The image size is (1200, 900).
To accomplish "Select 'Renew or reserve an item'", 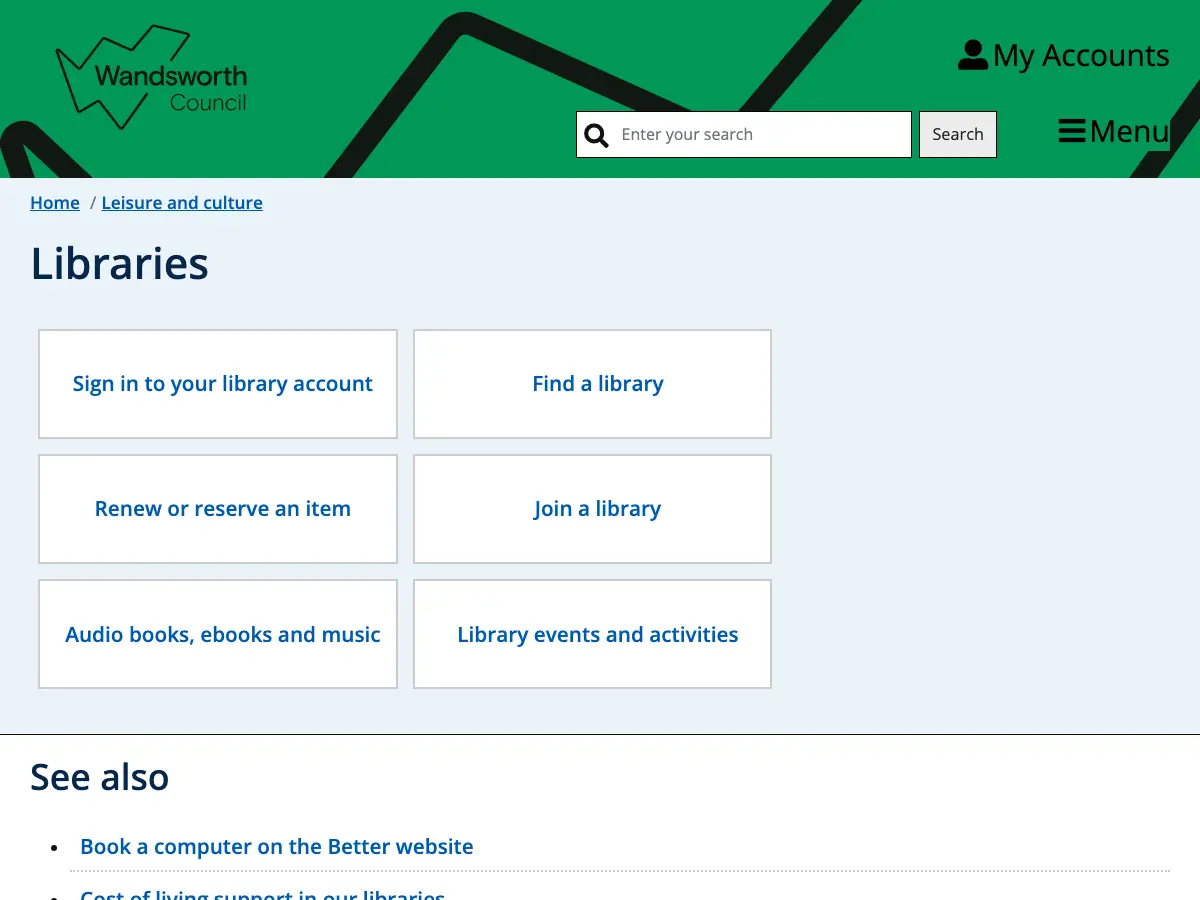I will coord(218,509).
